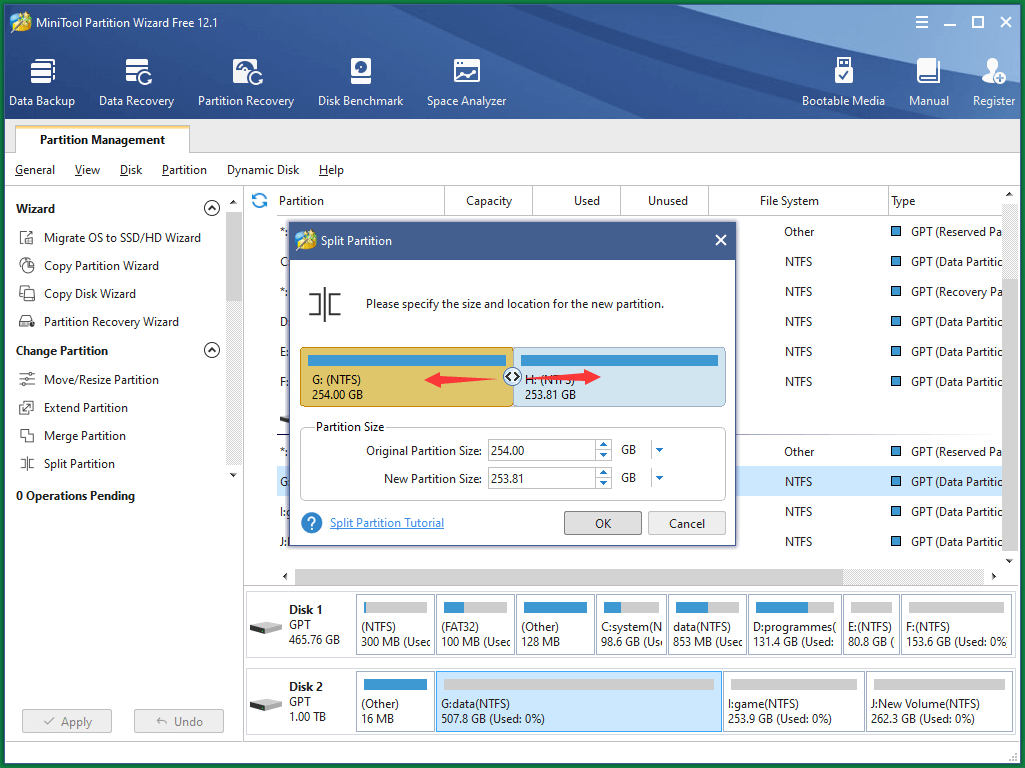Click the Undo button
The image size is (1025, 768).
(x=178, y=722)
